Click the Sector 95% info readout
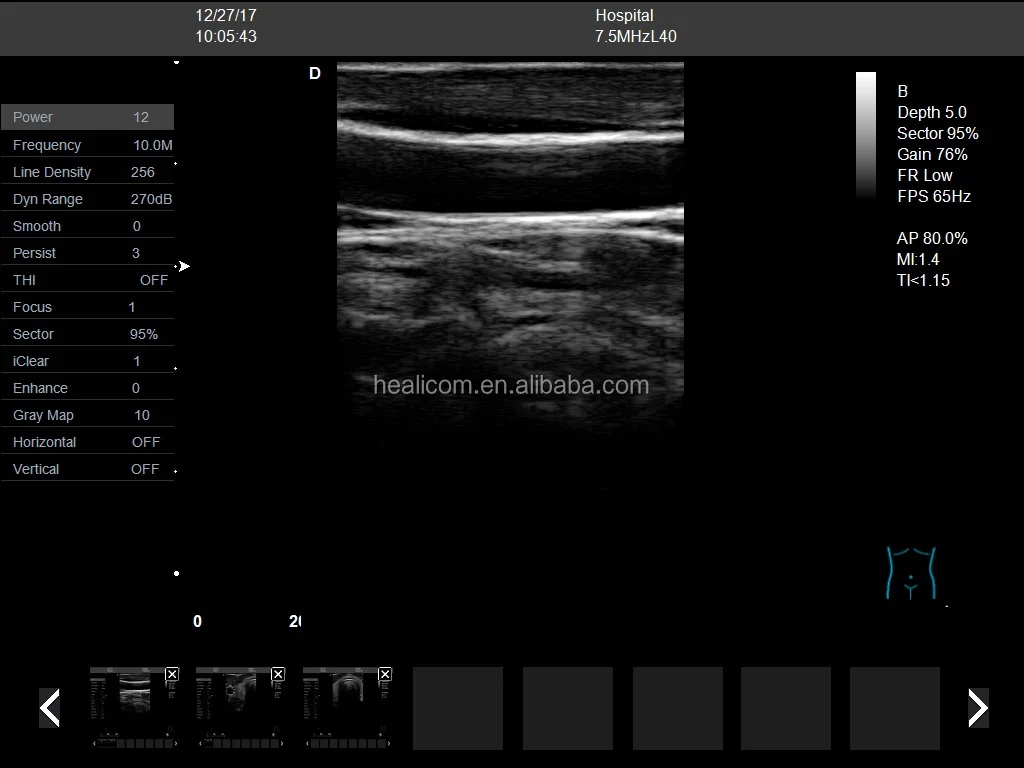Screen dimensions: 1024x768 click(x=938, y=133)
